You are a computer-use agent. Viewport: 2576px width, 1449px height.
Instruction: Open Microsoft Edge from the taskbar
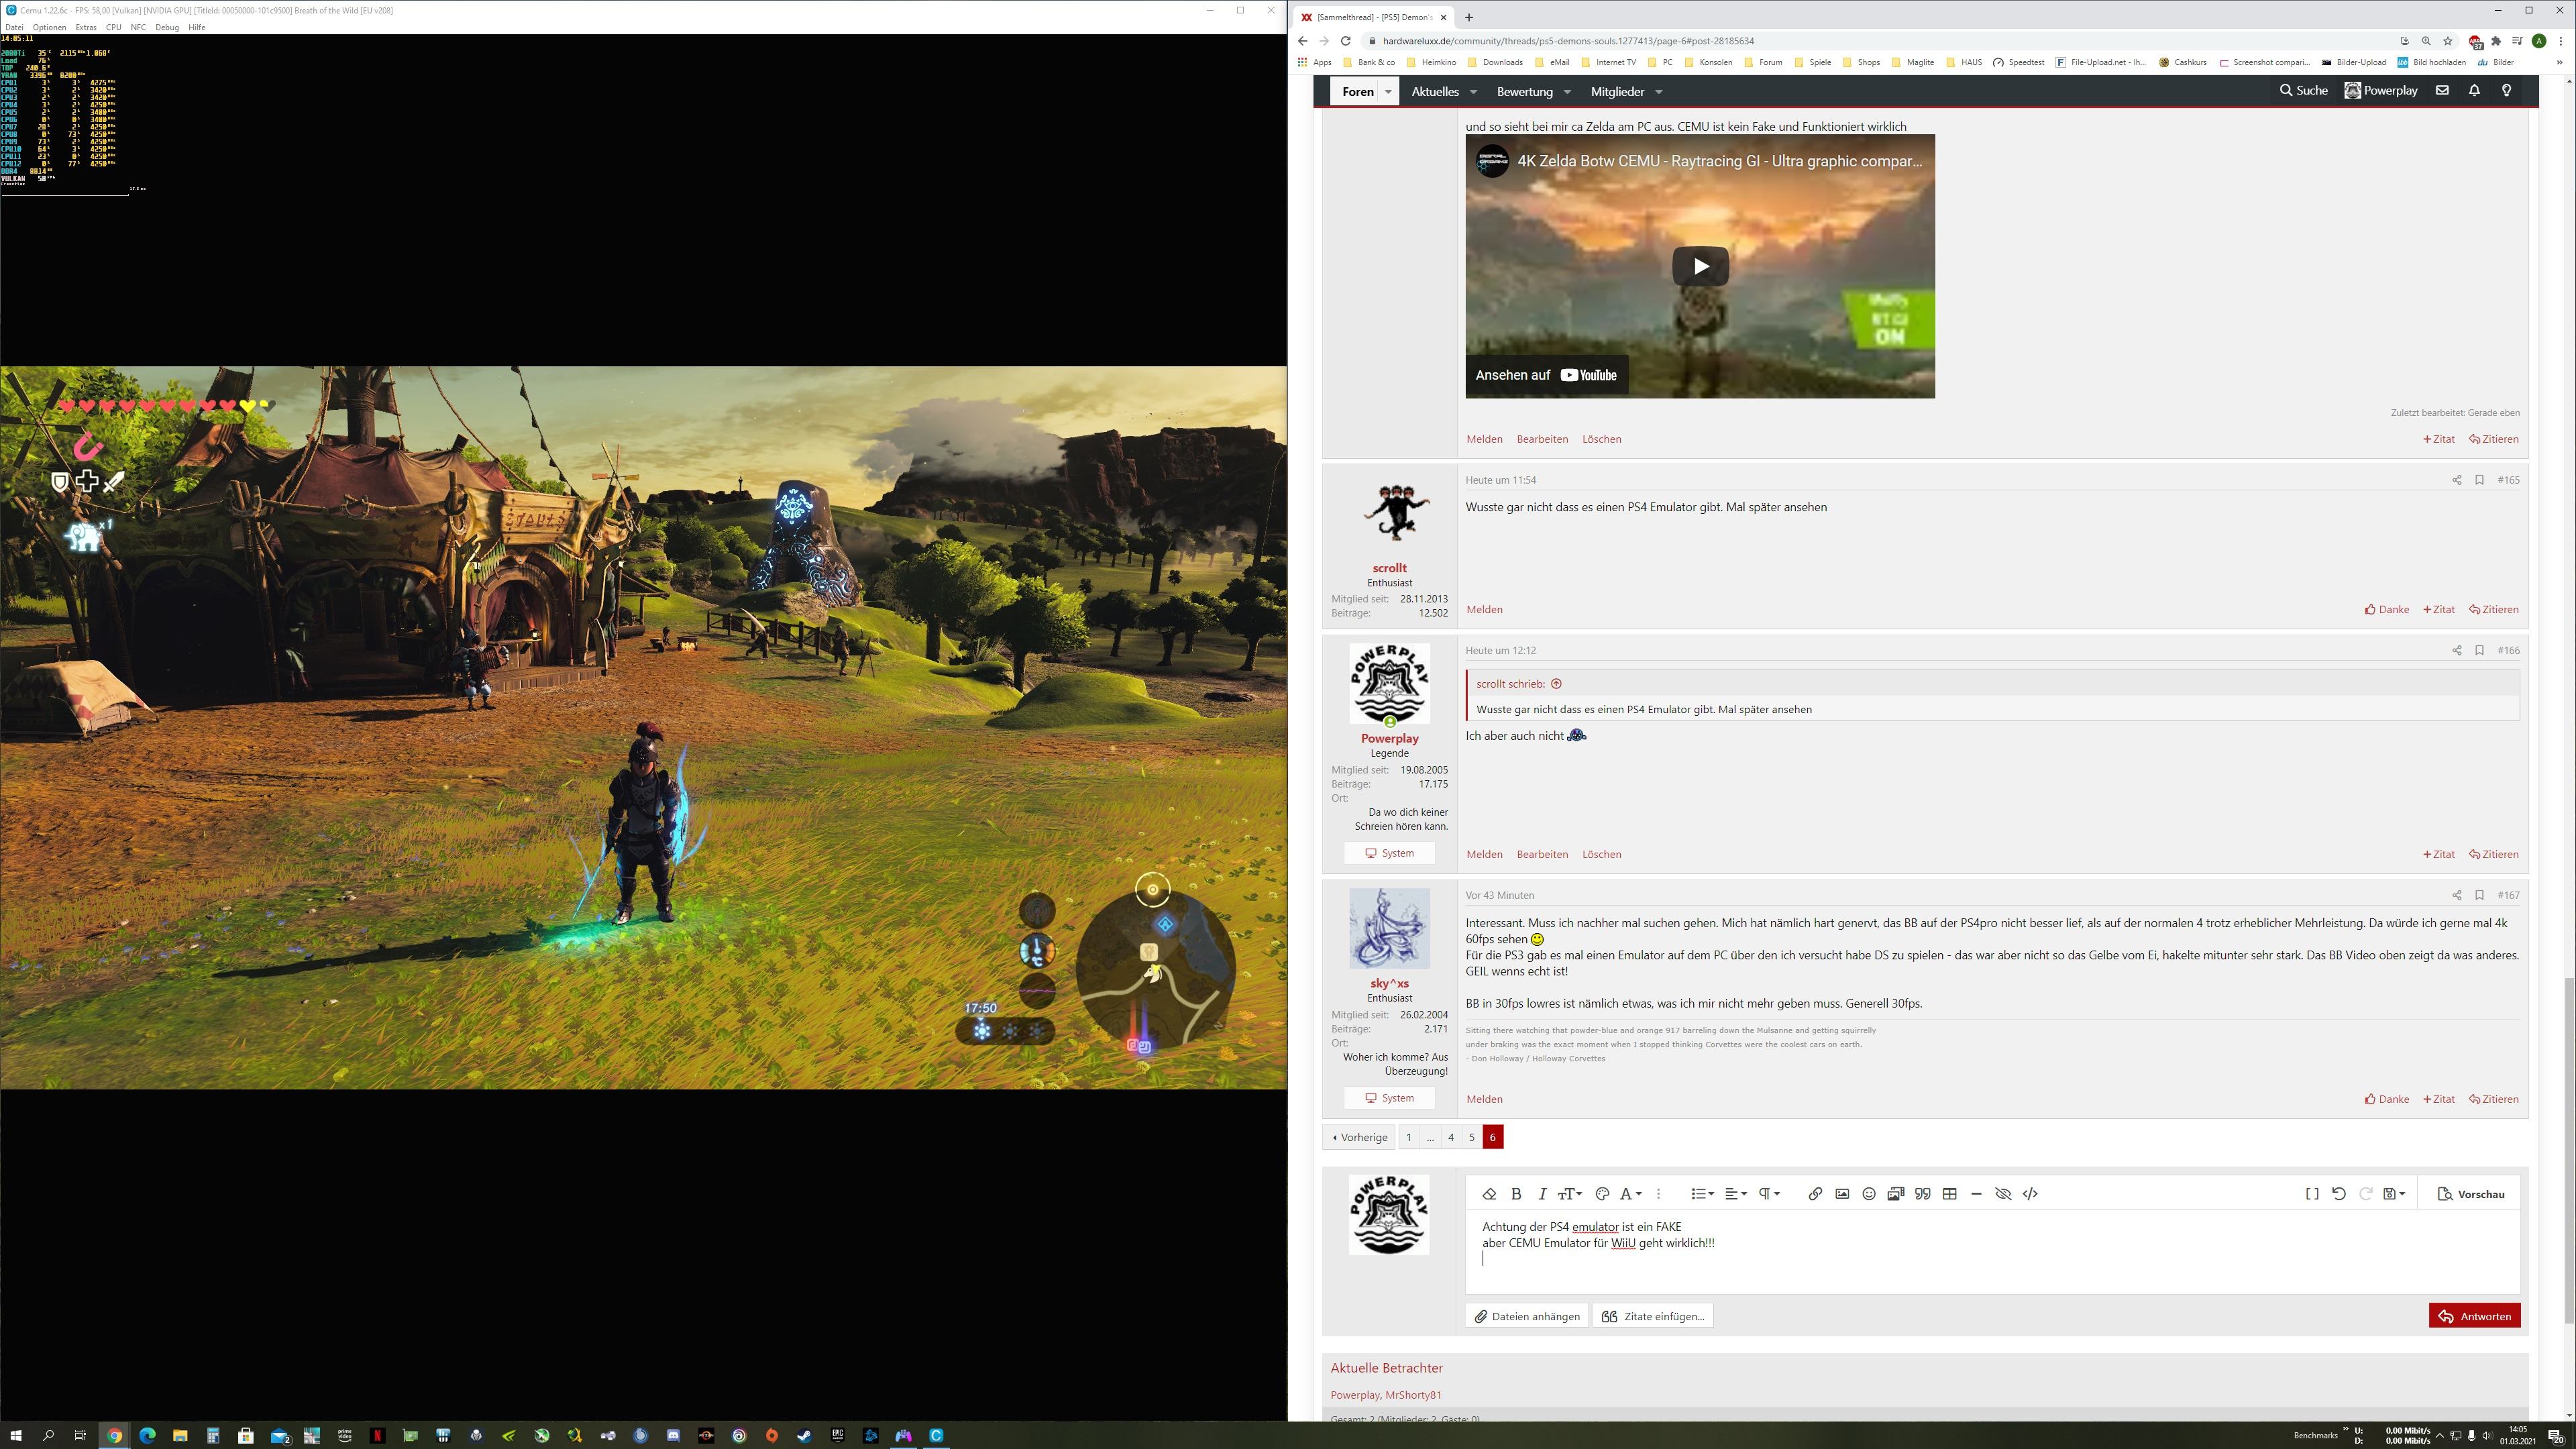[147, 1435]
